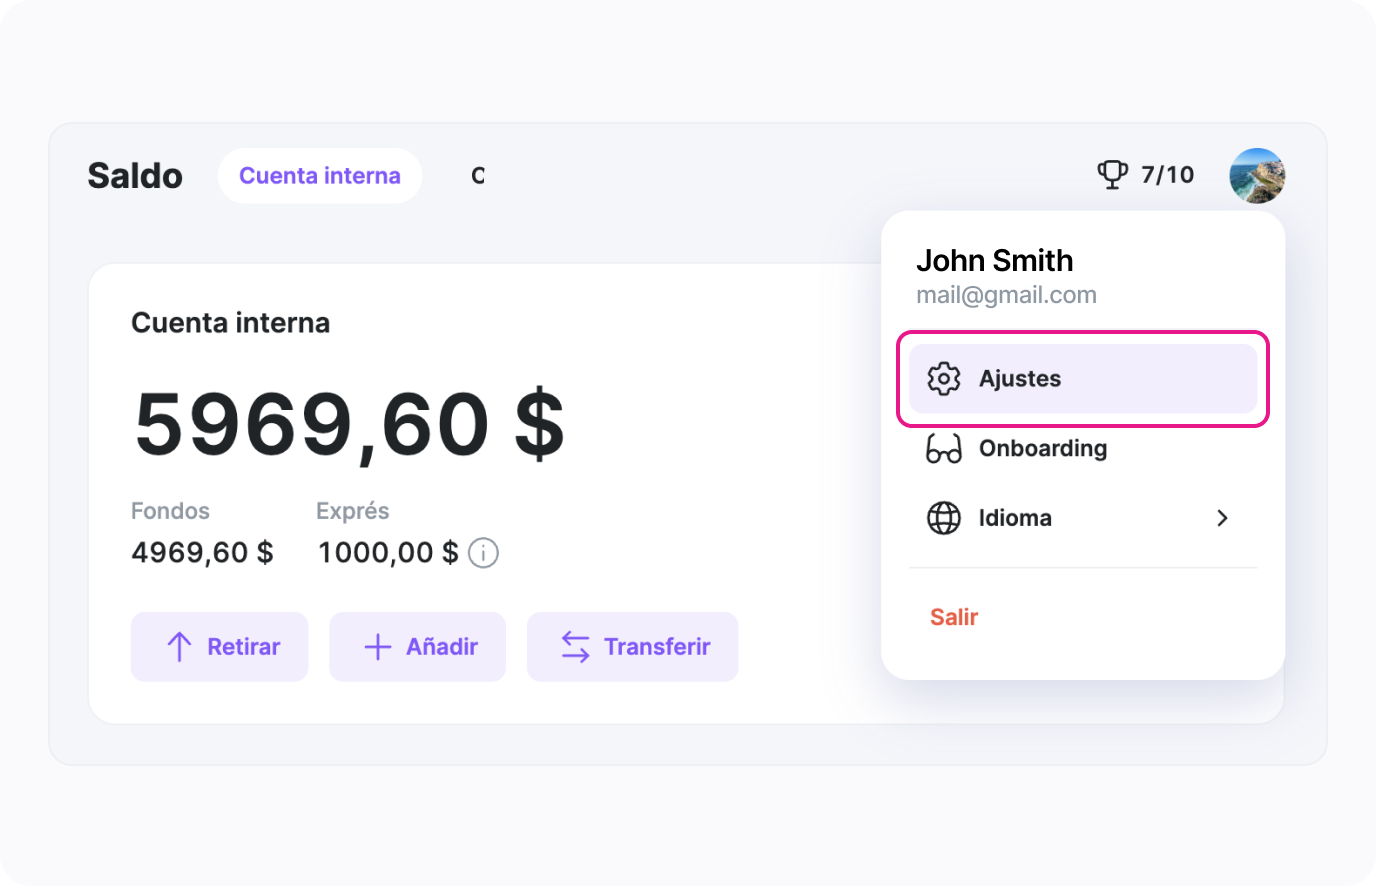1376x886 pixels.
Task: Click the trophy achievements icon
Action: pos(1112,175)
